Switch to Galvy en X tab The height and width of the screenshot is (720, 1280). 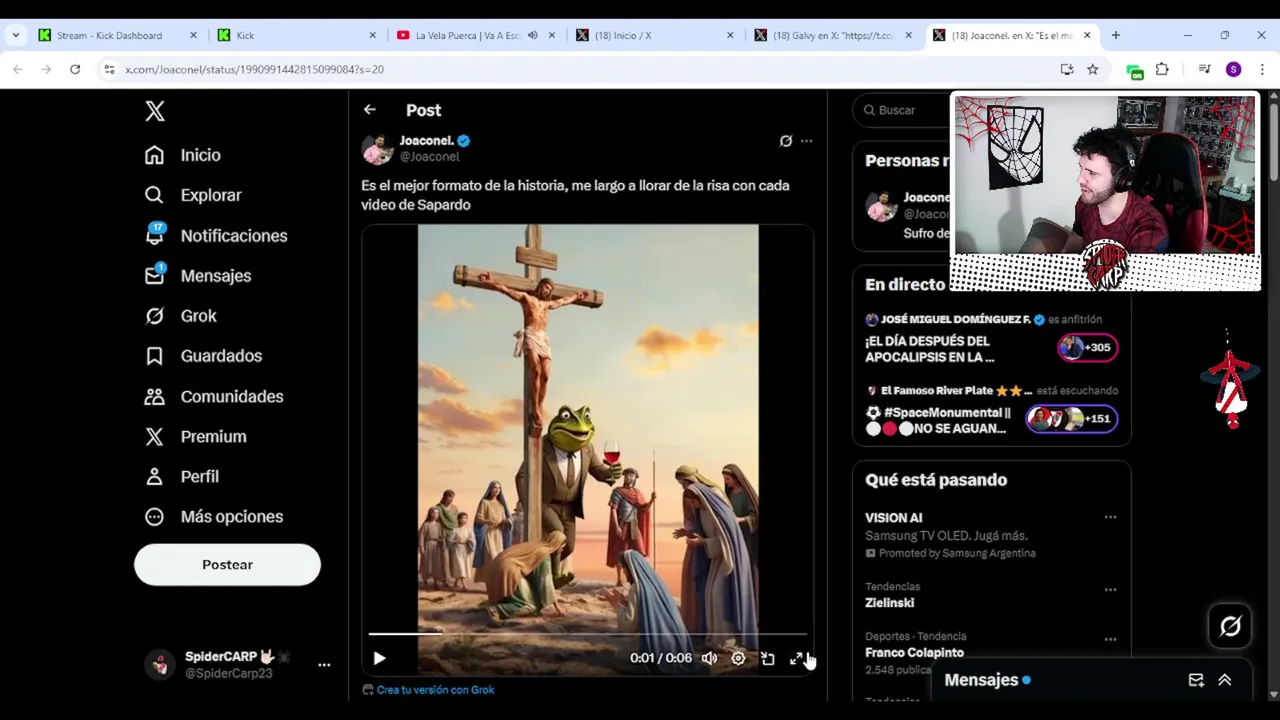833,35
